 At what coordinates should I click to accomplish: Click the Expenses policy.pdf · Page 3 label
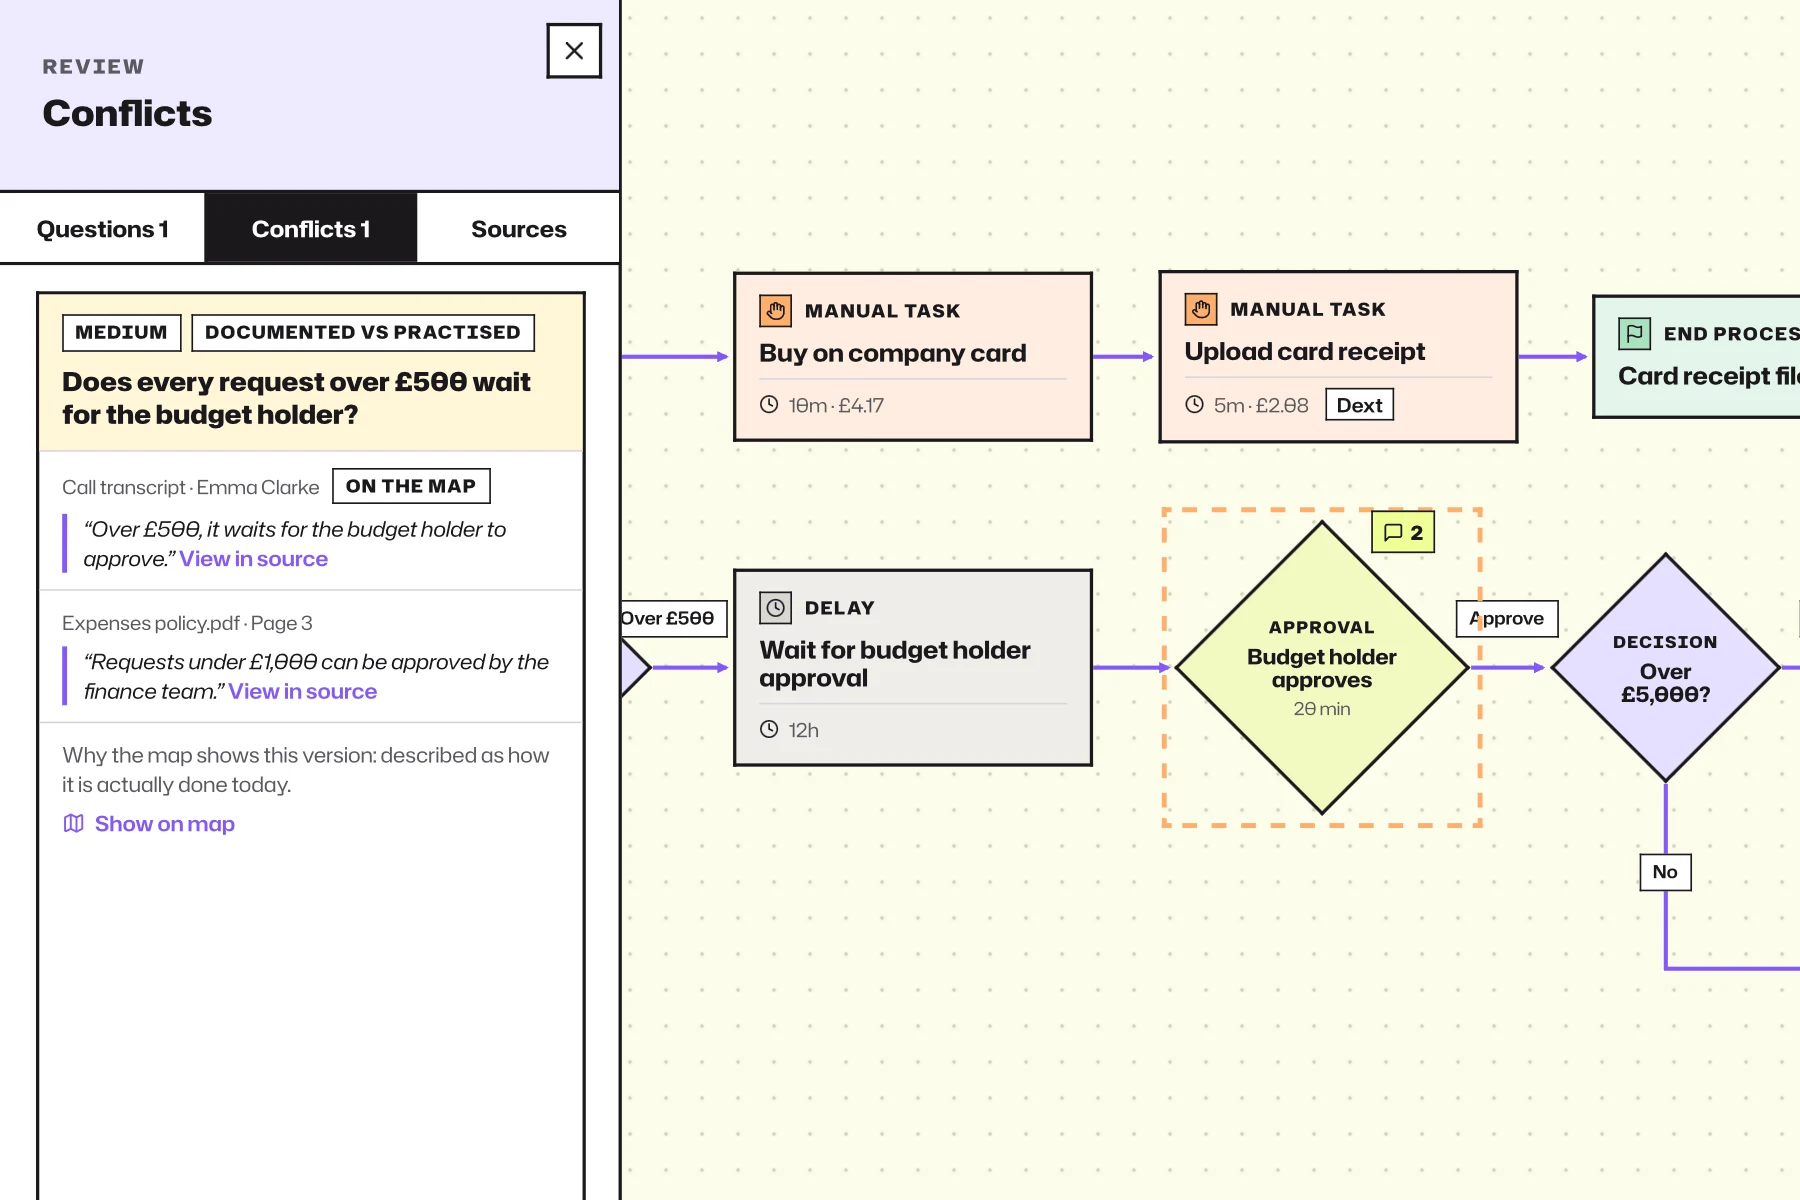coord(187,623)
